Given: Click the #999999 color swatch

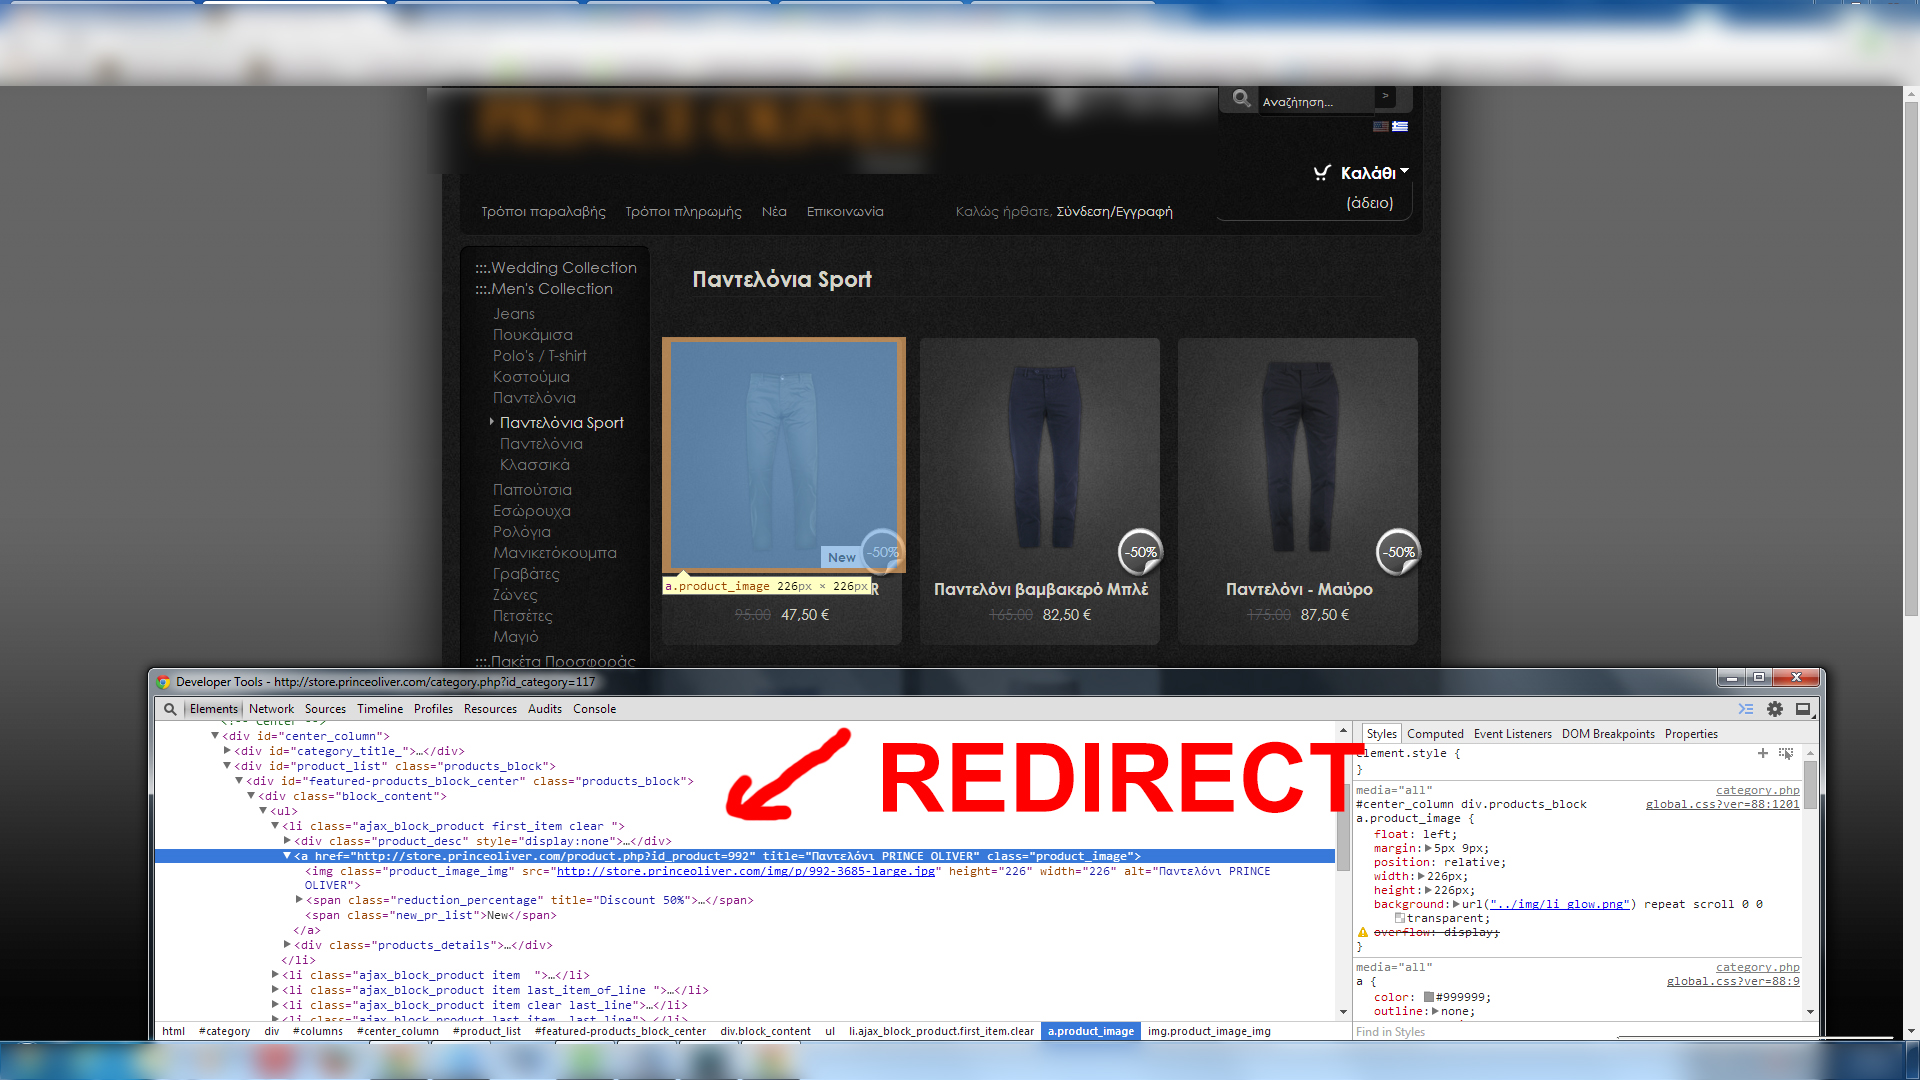Looking at the screenshot, I should click(x=1429, y=997).
